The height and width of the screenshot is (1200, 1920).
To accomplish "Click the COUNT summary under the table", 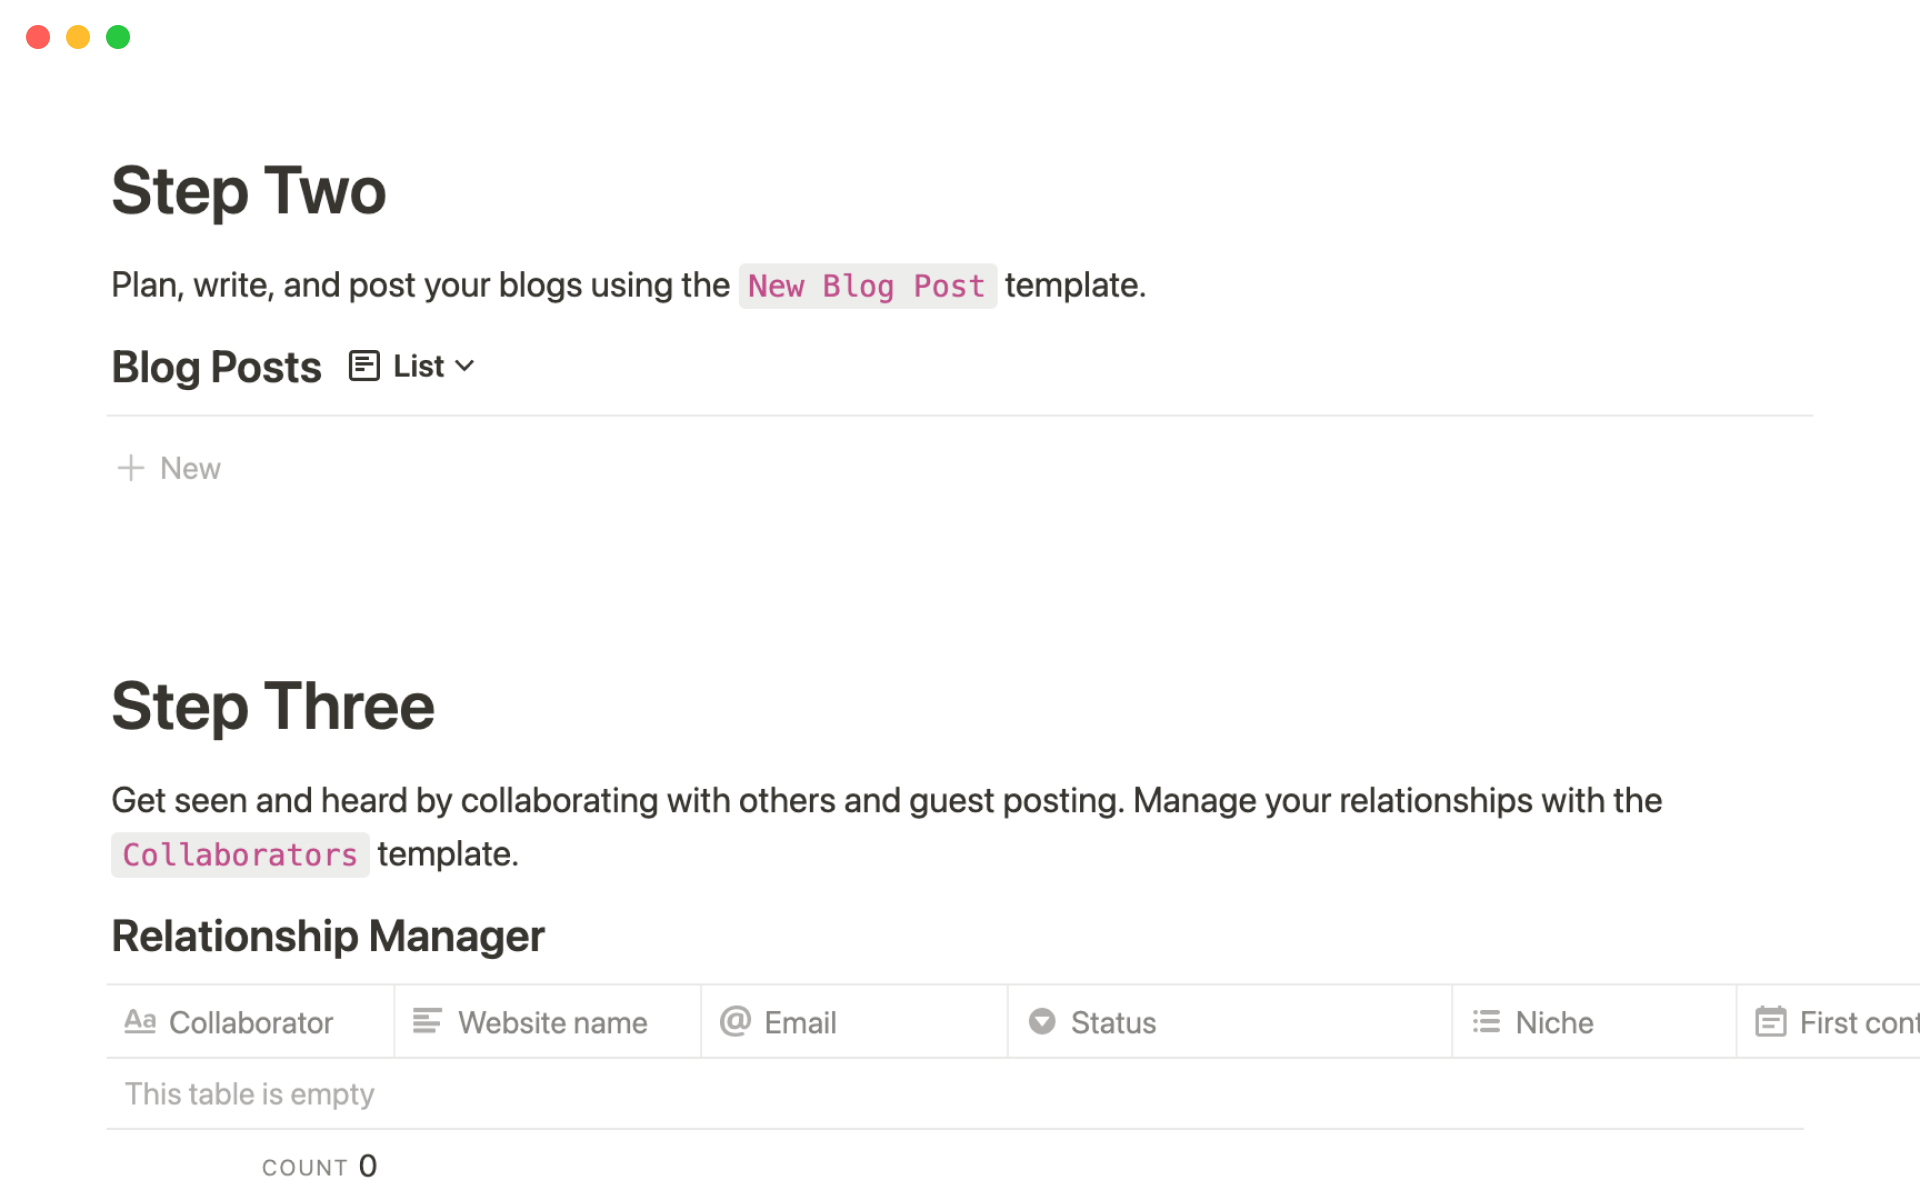I will click(319, 1166).
